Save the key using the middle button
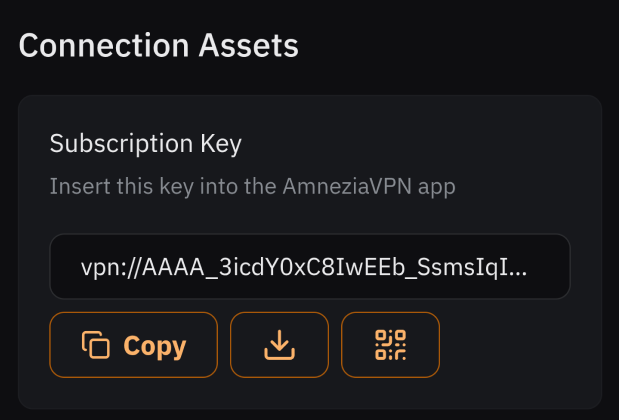 pyautogui.click(x=280, y=345)
